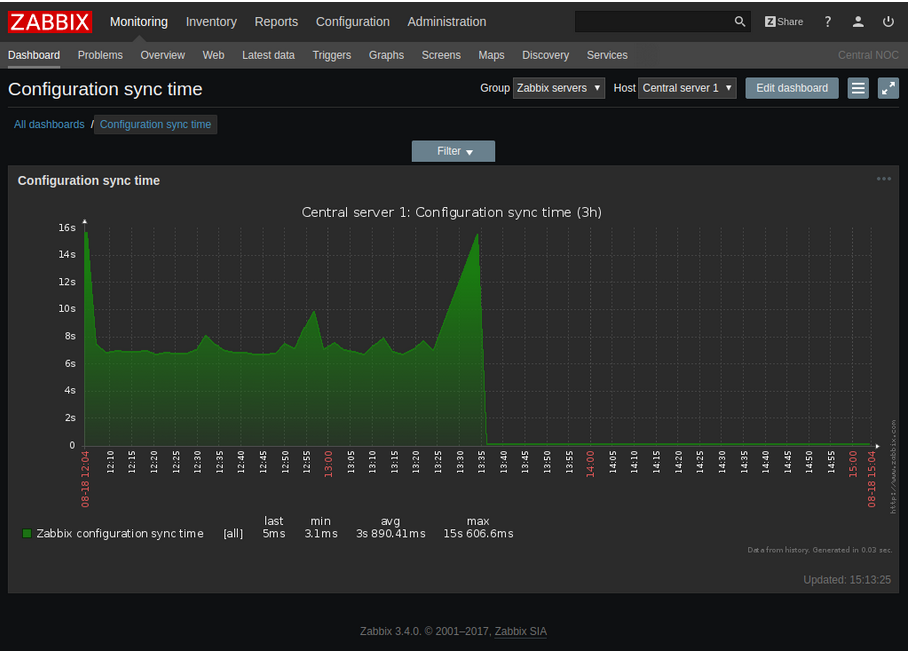Open the Share link icon
The width and height of the screenshot is (914, 656).
784,22
